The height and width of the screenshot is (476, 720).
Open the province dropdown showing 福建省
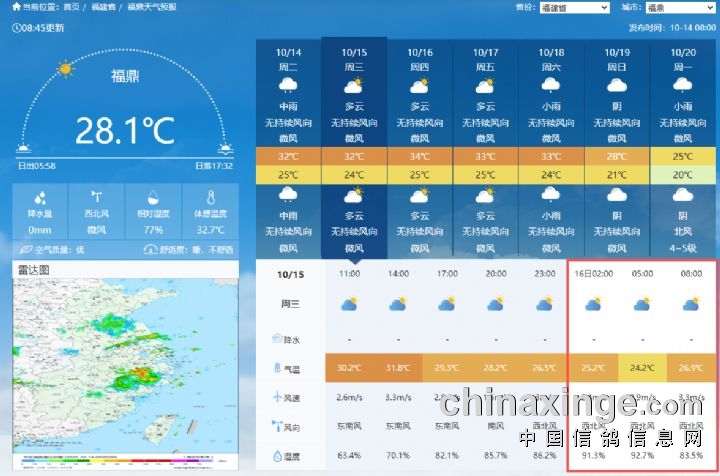tap(574, 7)
